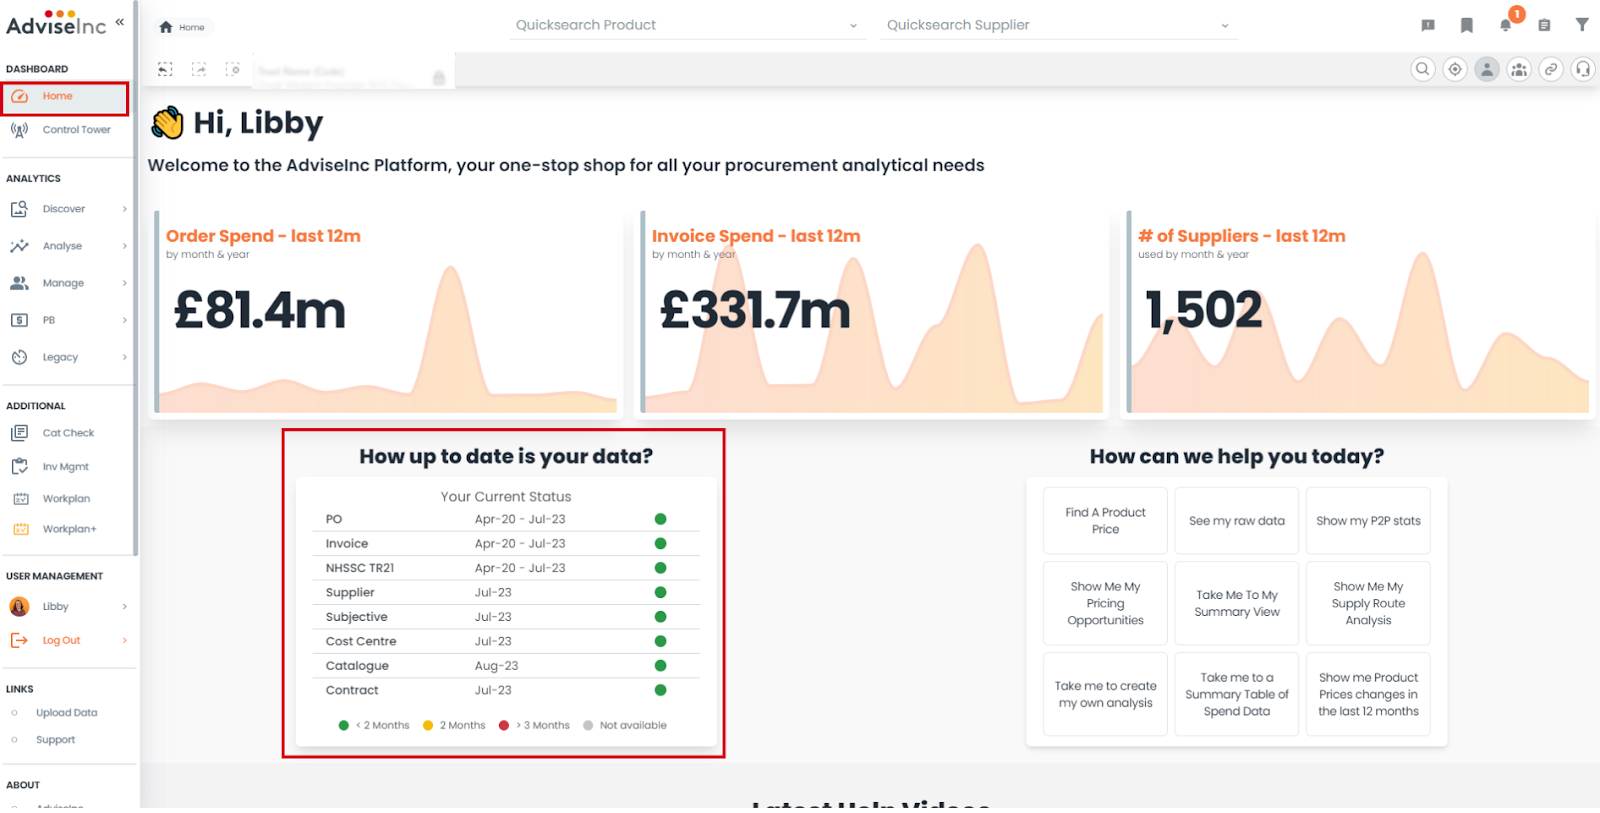Click the 'Not available' legend entry
This screenshot has width=1600, height=813.
(x=625, y=726)
